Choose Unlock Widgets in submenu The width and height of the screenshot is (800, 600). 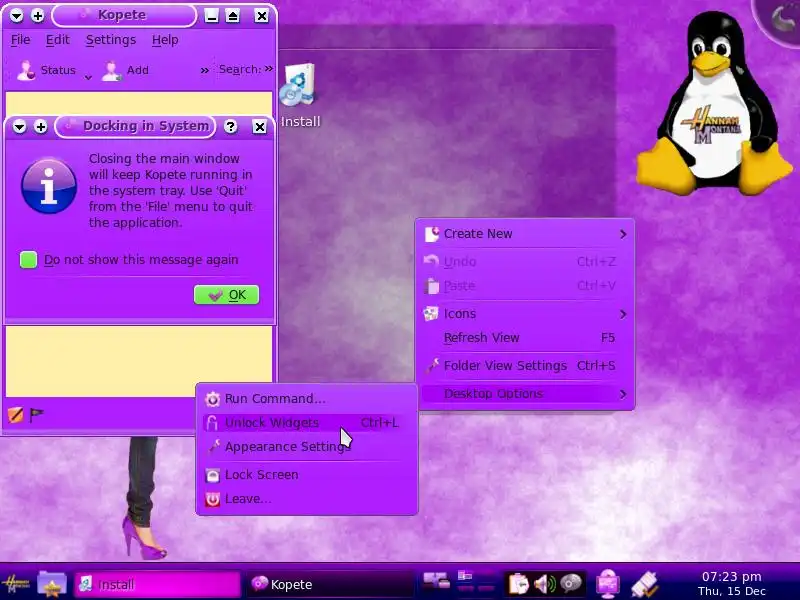click(x=306, y=422)
